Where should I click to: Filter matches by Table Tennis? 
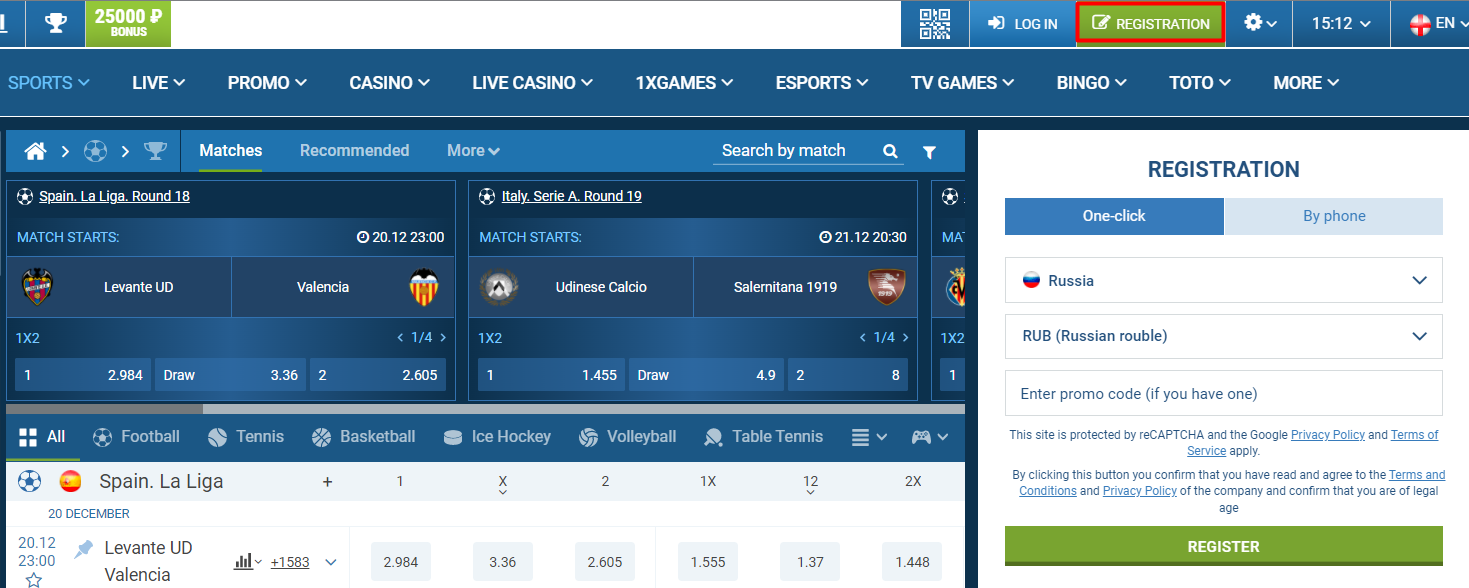tap(763, 437)
